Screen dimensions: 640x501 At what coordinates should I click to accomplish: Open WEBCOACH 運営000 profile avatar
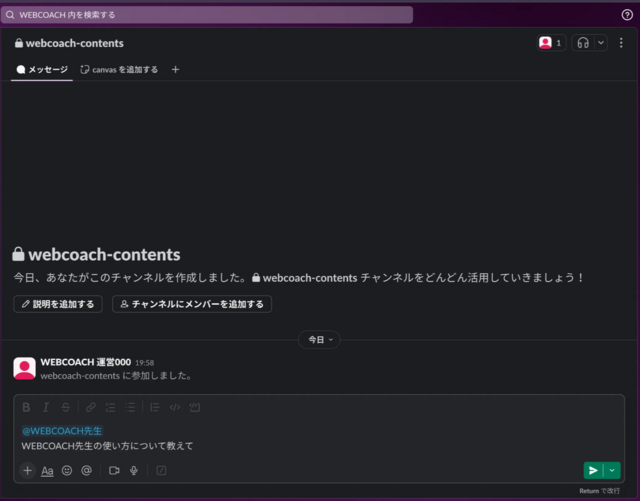(x=24, y=368)
